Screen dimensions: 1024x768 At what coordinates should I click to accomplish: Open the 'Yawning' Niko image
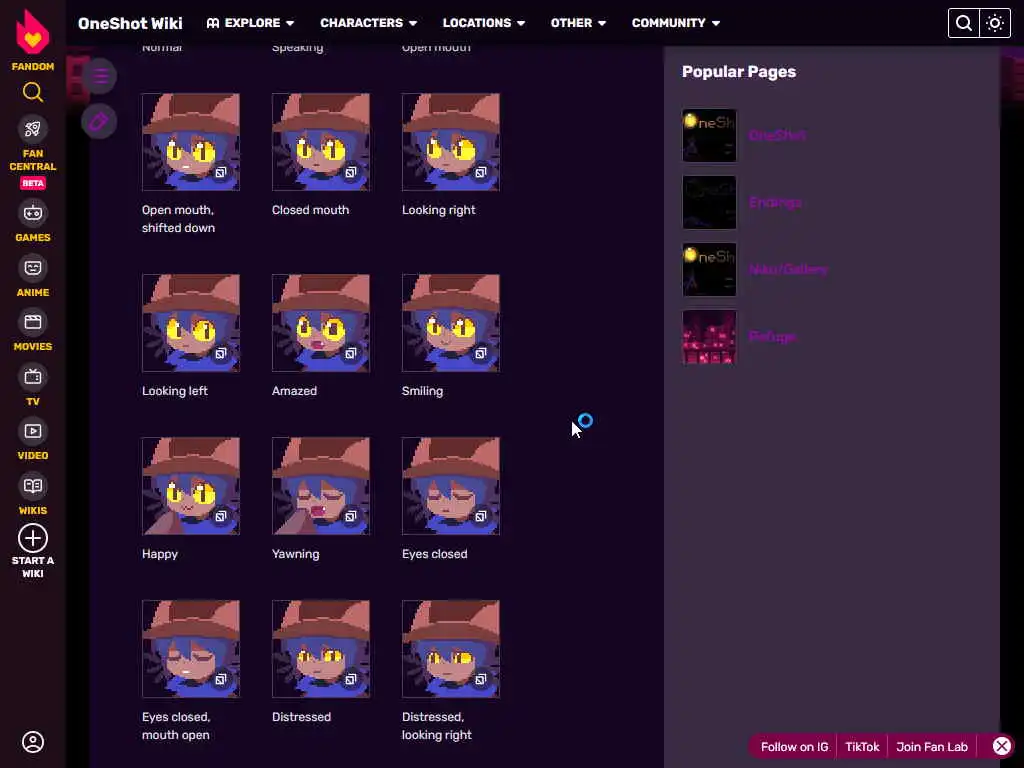(x=321, y=486)
